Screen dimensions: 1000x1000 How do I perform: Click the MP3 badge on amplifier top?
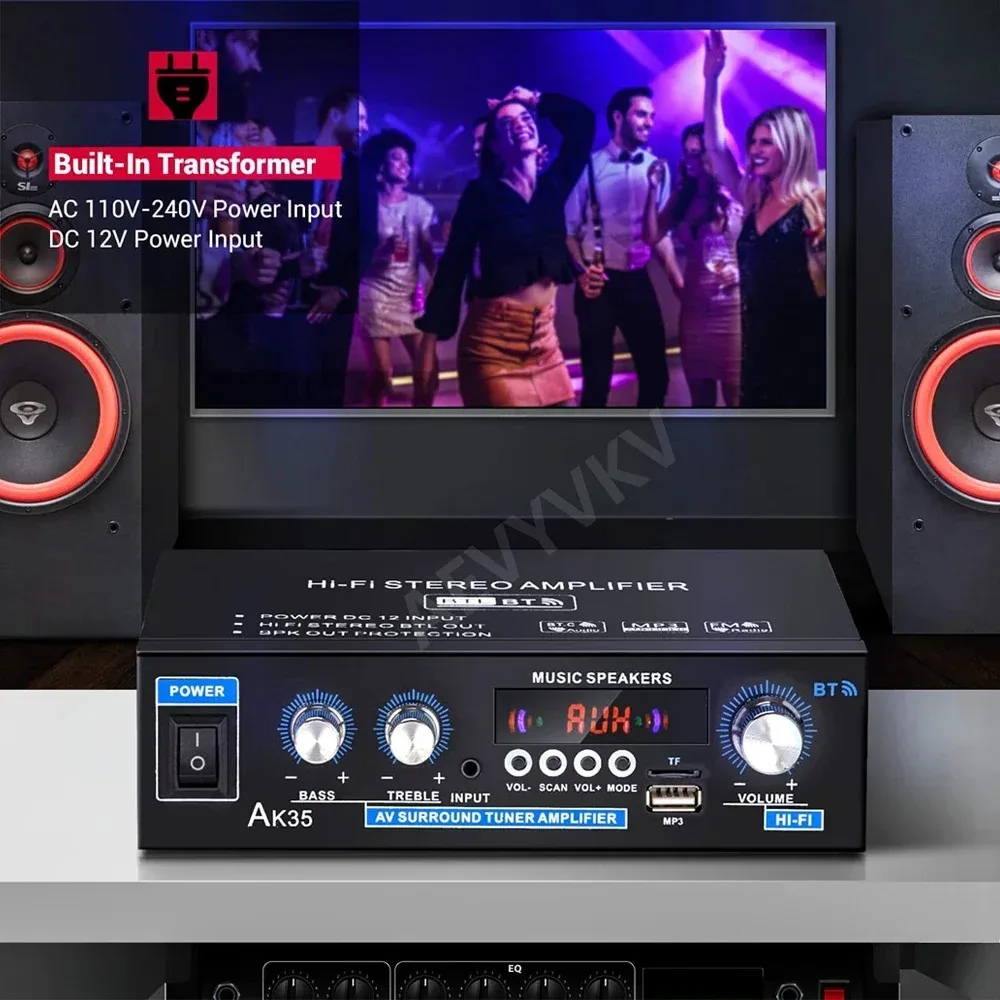tap(655, 627)
